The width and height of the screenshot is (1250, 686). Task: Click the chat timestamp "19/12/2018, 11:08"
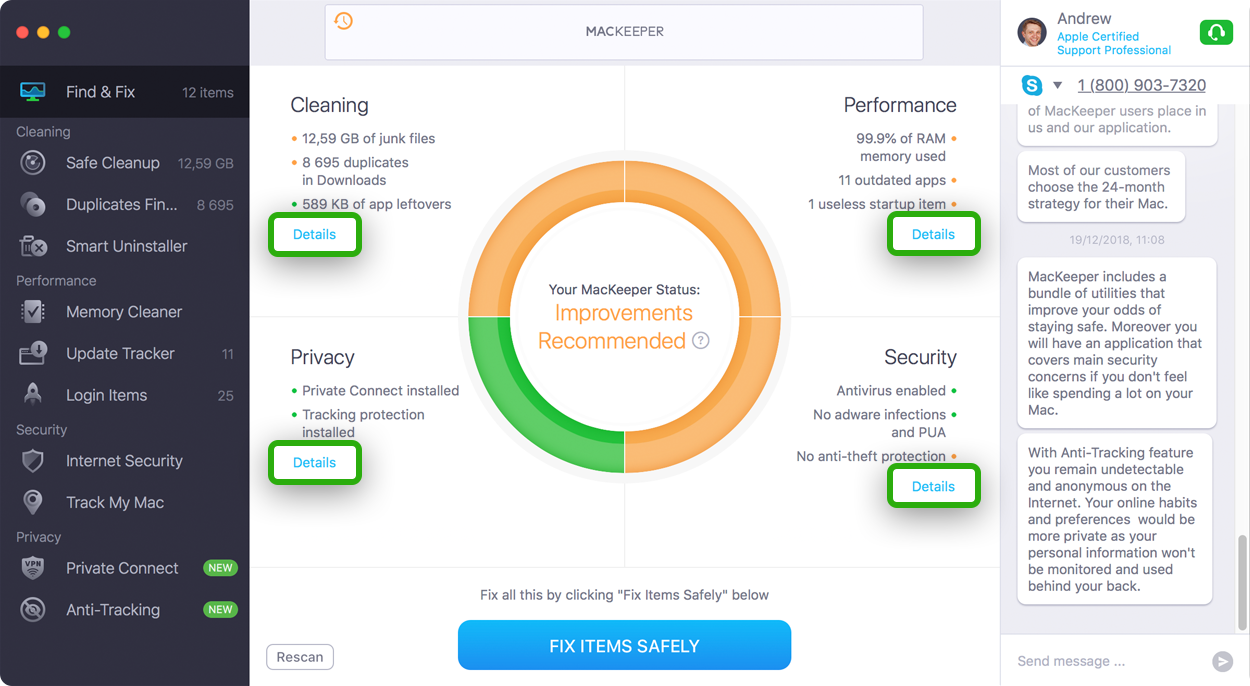pos(1116,240)
